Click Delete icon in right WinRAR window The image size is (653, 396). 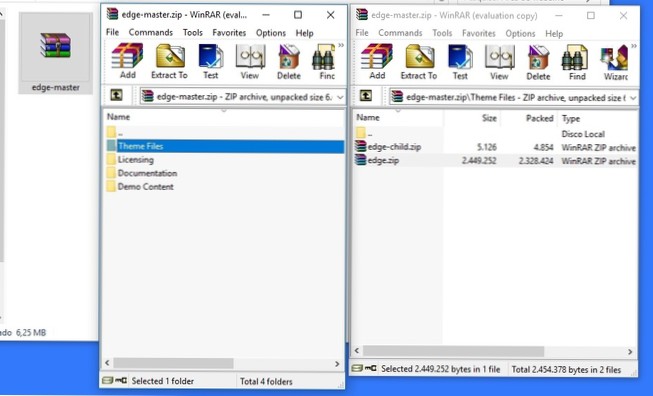click(x=538, y=61)
